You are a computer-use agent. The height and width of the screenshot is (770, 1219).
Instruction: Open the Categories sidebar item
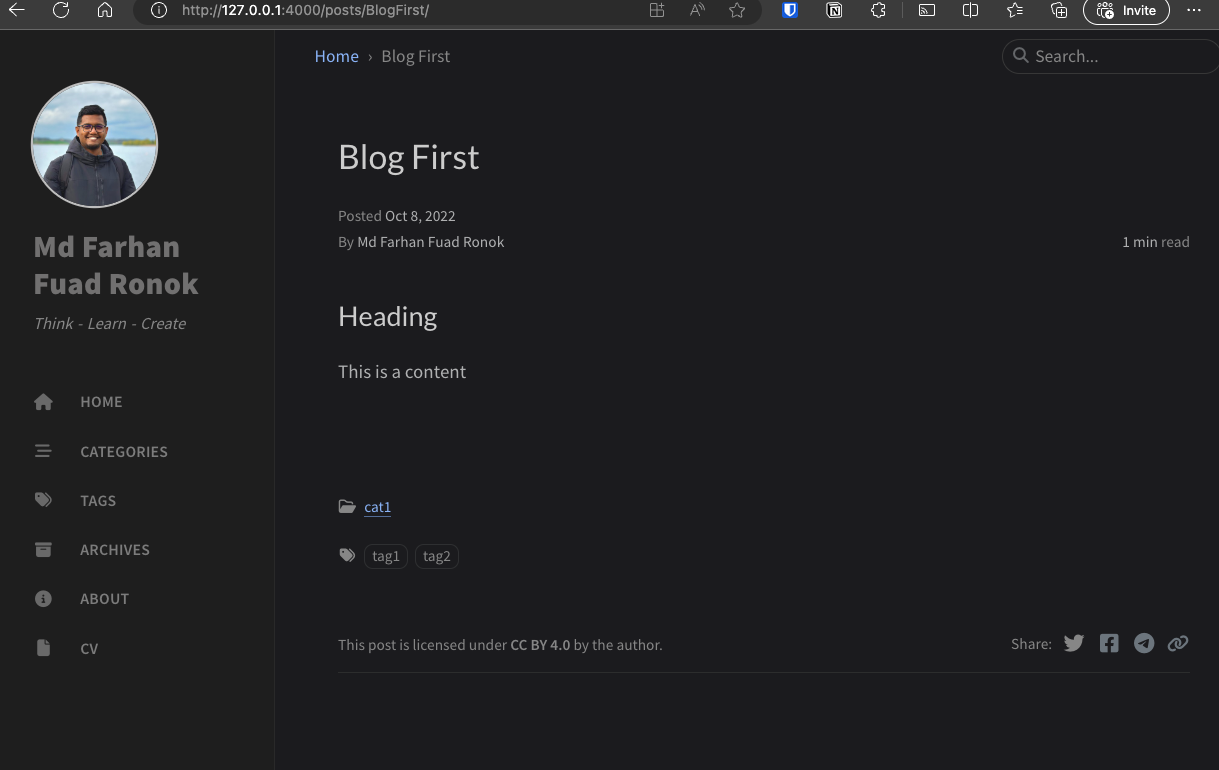point(123,452)
